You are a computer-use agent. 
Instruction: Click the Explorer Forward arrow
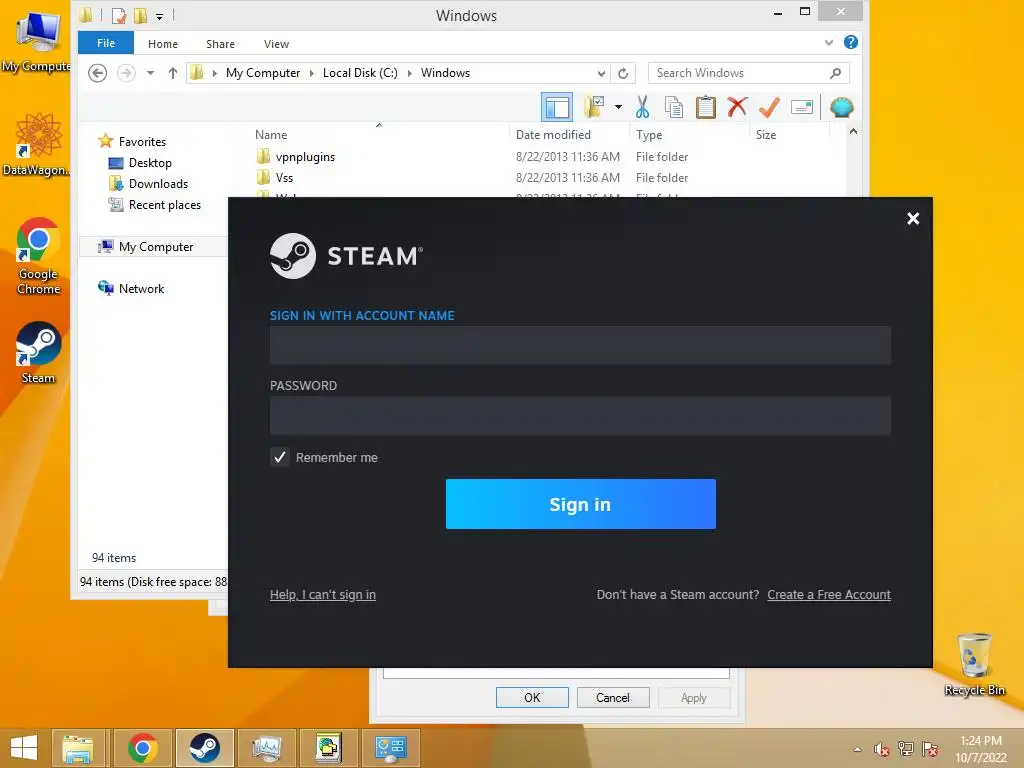tap(126, 72)
